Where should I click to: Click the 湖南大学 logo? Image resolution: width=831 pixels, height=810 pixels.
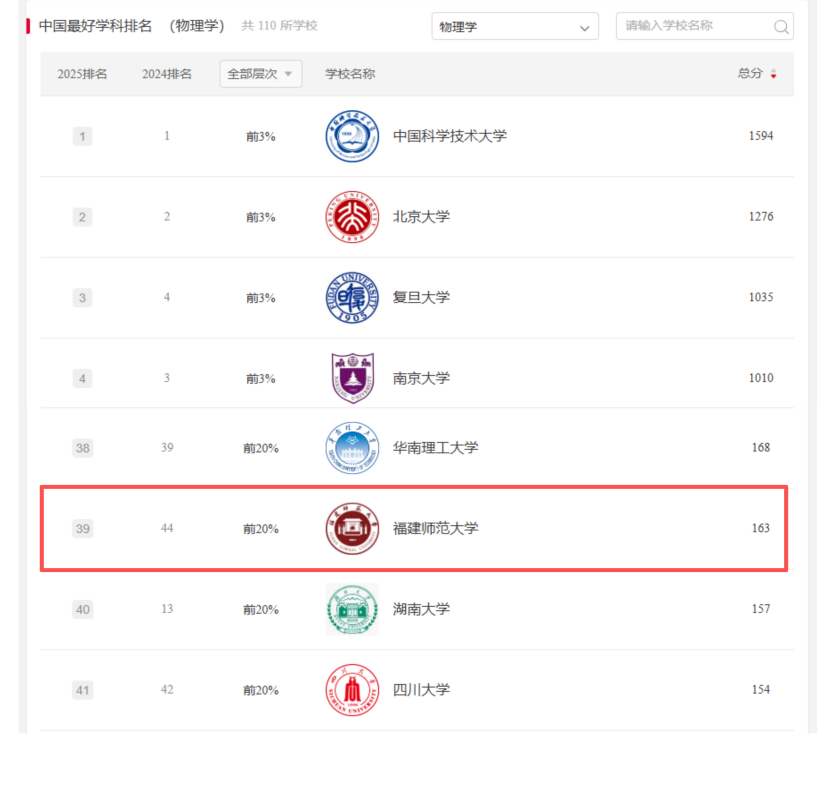pos(352,609)
